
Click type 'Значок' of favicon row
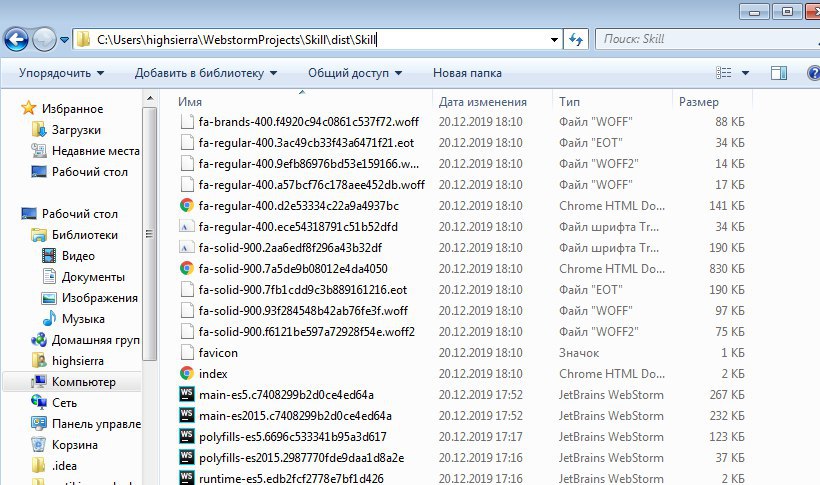point(579,353)
